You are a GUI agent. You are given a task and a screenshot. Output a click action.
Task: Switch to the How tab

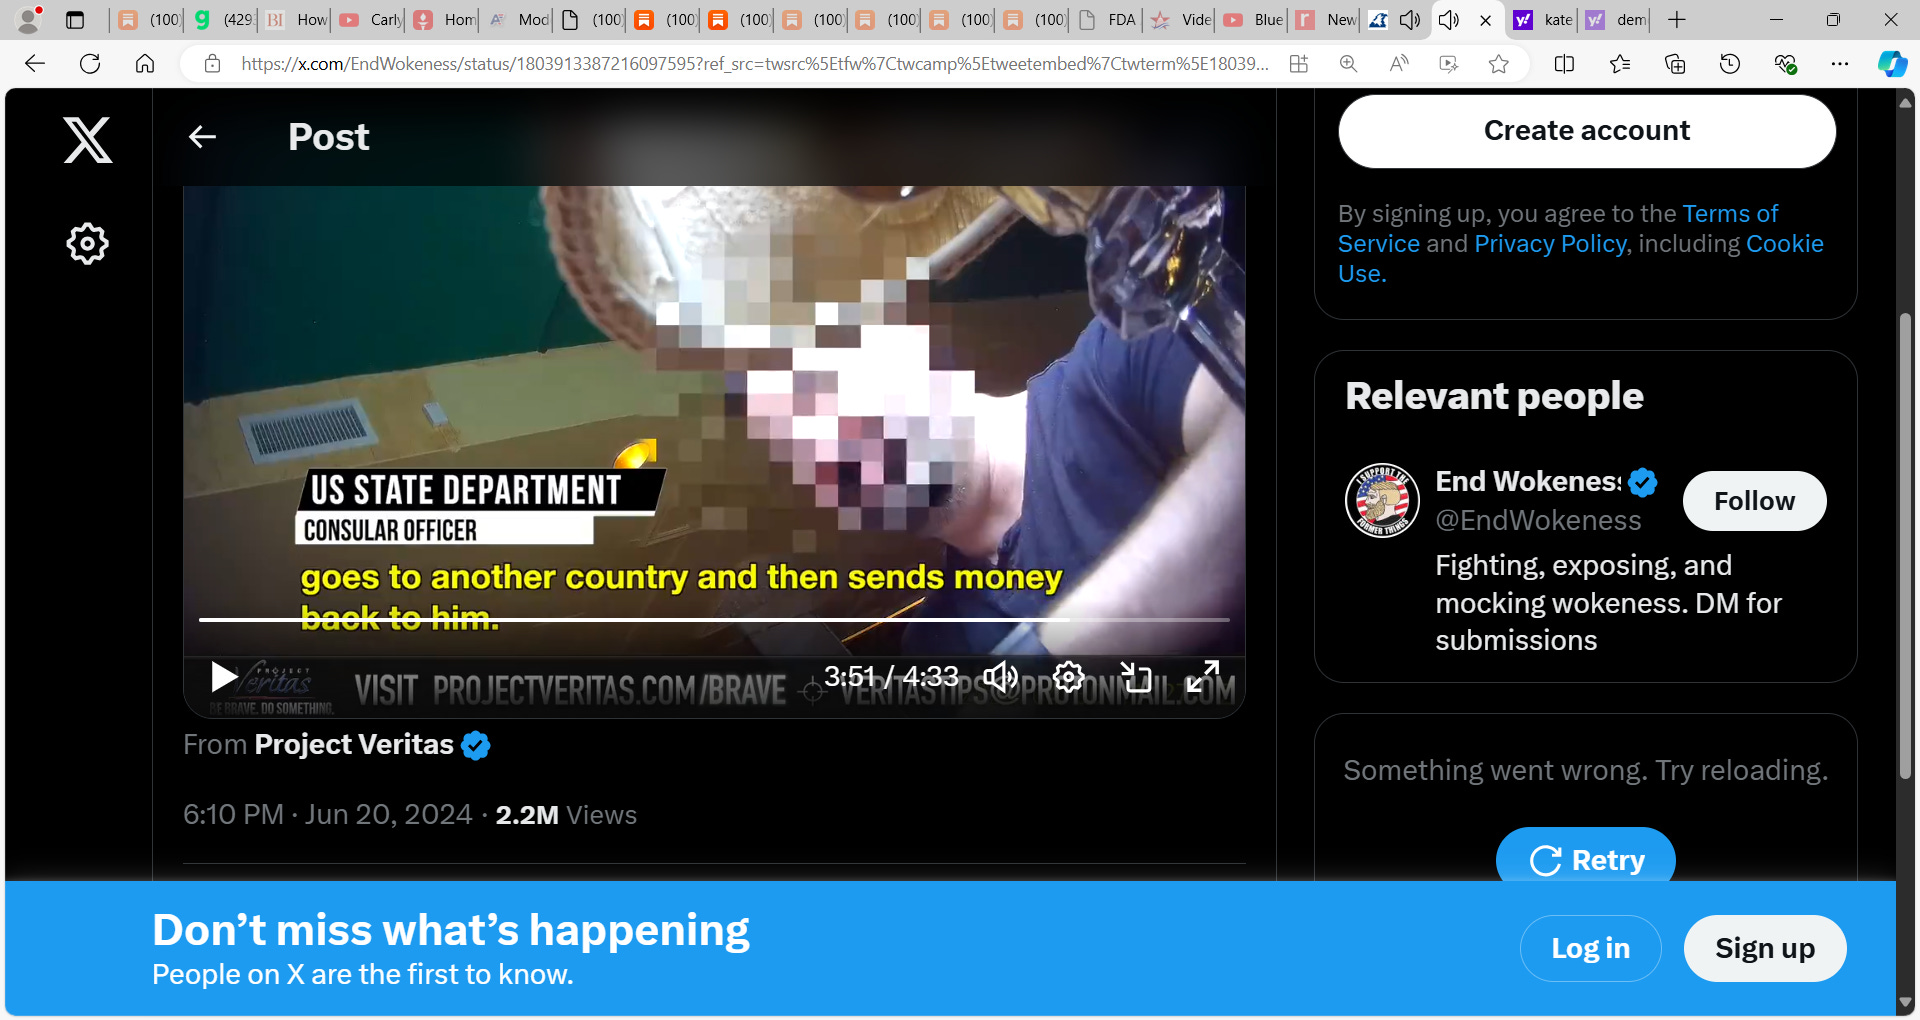click(297, 19)
